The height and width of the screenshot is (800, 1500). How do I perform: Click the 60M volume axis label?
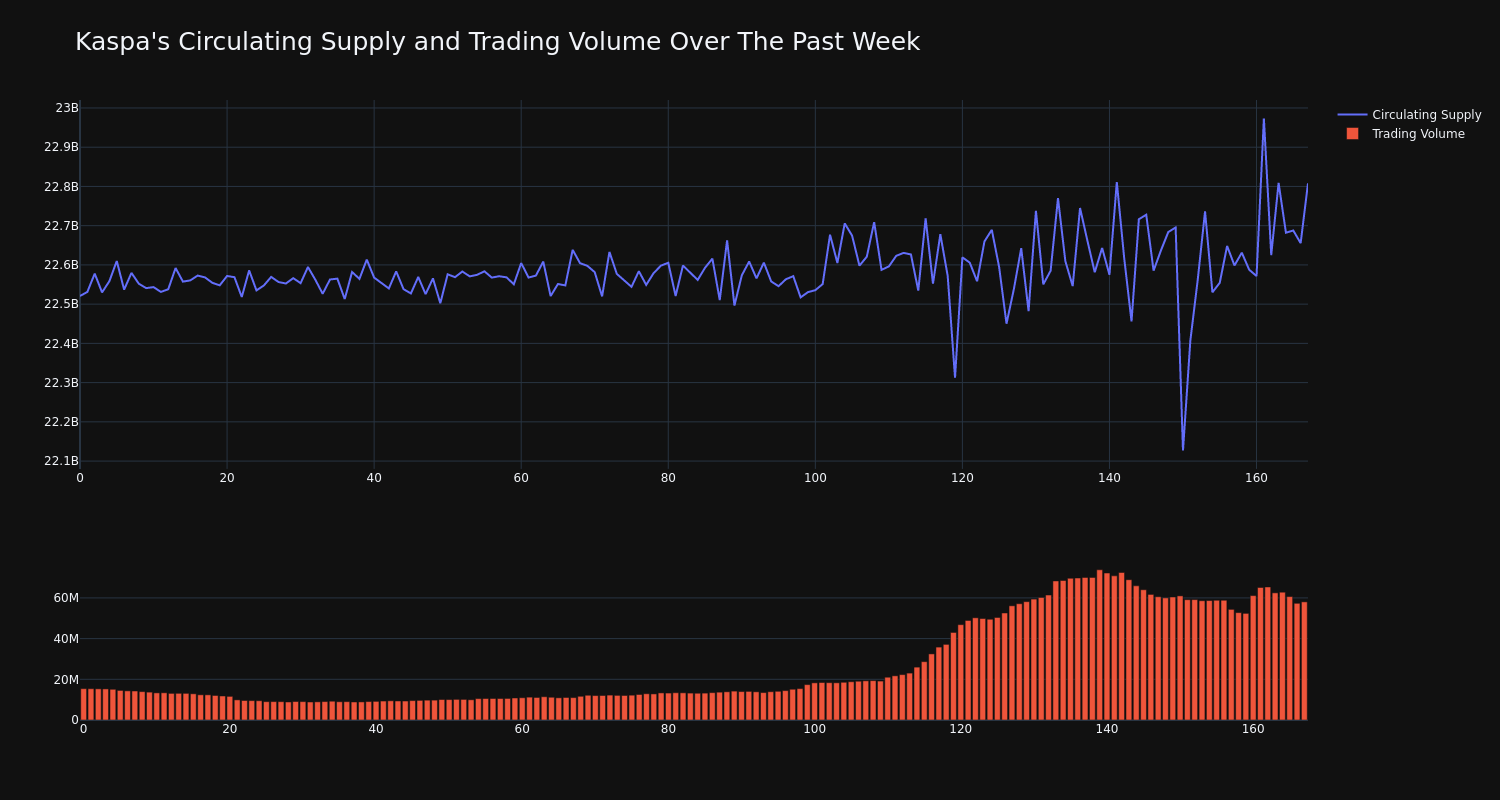coord(66,598)
